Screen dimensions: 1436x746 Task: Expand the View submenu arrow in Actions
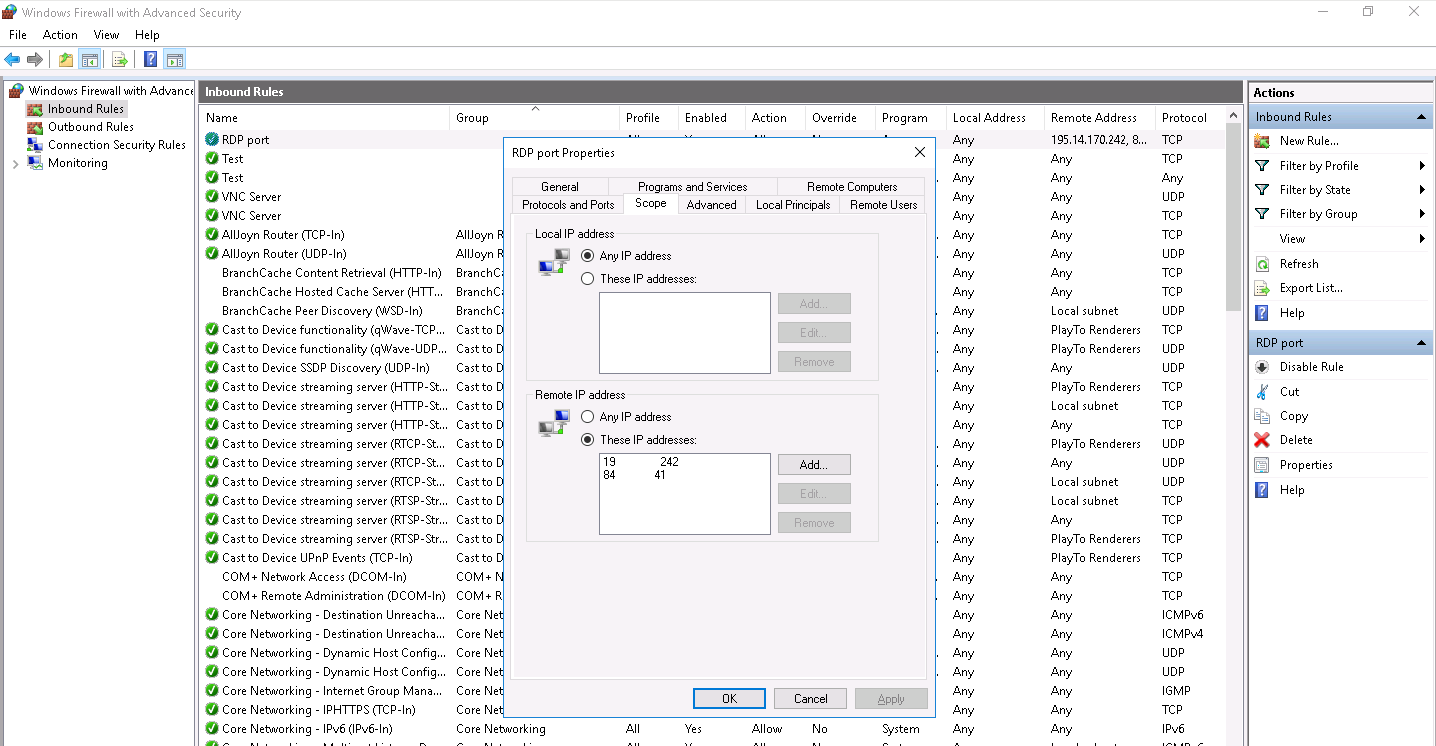(x=1422, y=239)
